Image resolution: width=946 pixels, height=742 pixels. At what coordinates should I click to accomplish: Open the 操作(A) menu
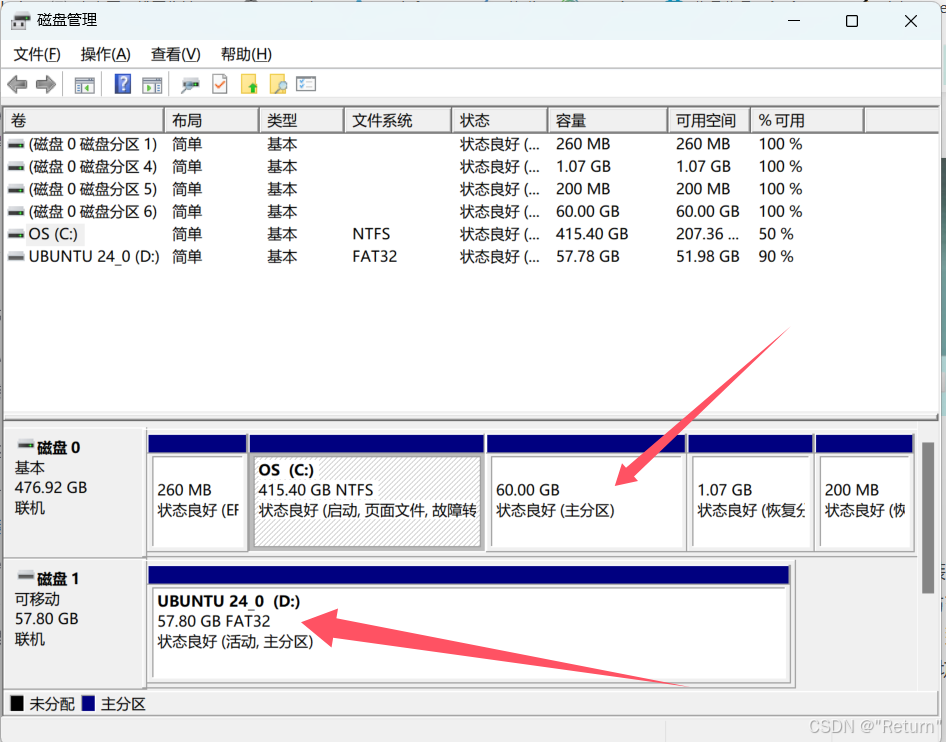[x=106, y=54]
